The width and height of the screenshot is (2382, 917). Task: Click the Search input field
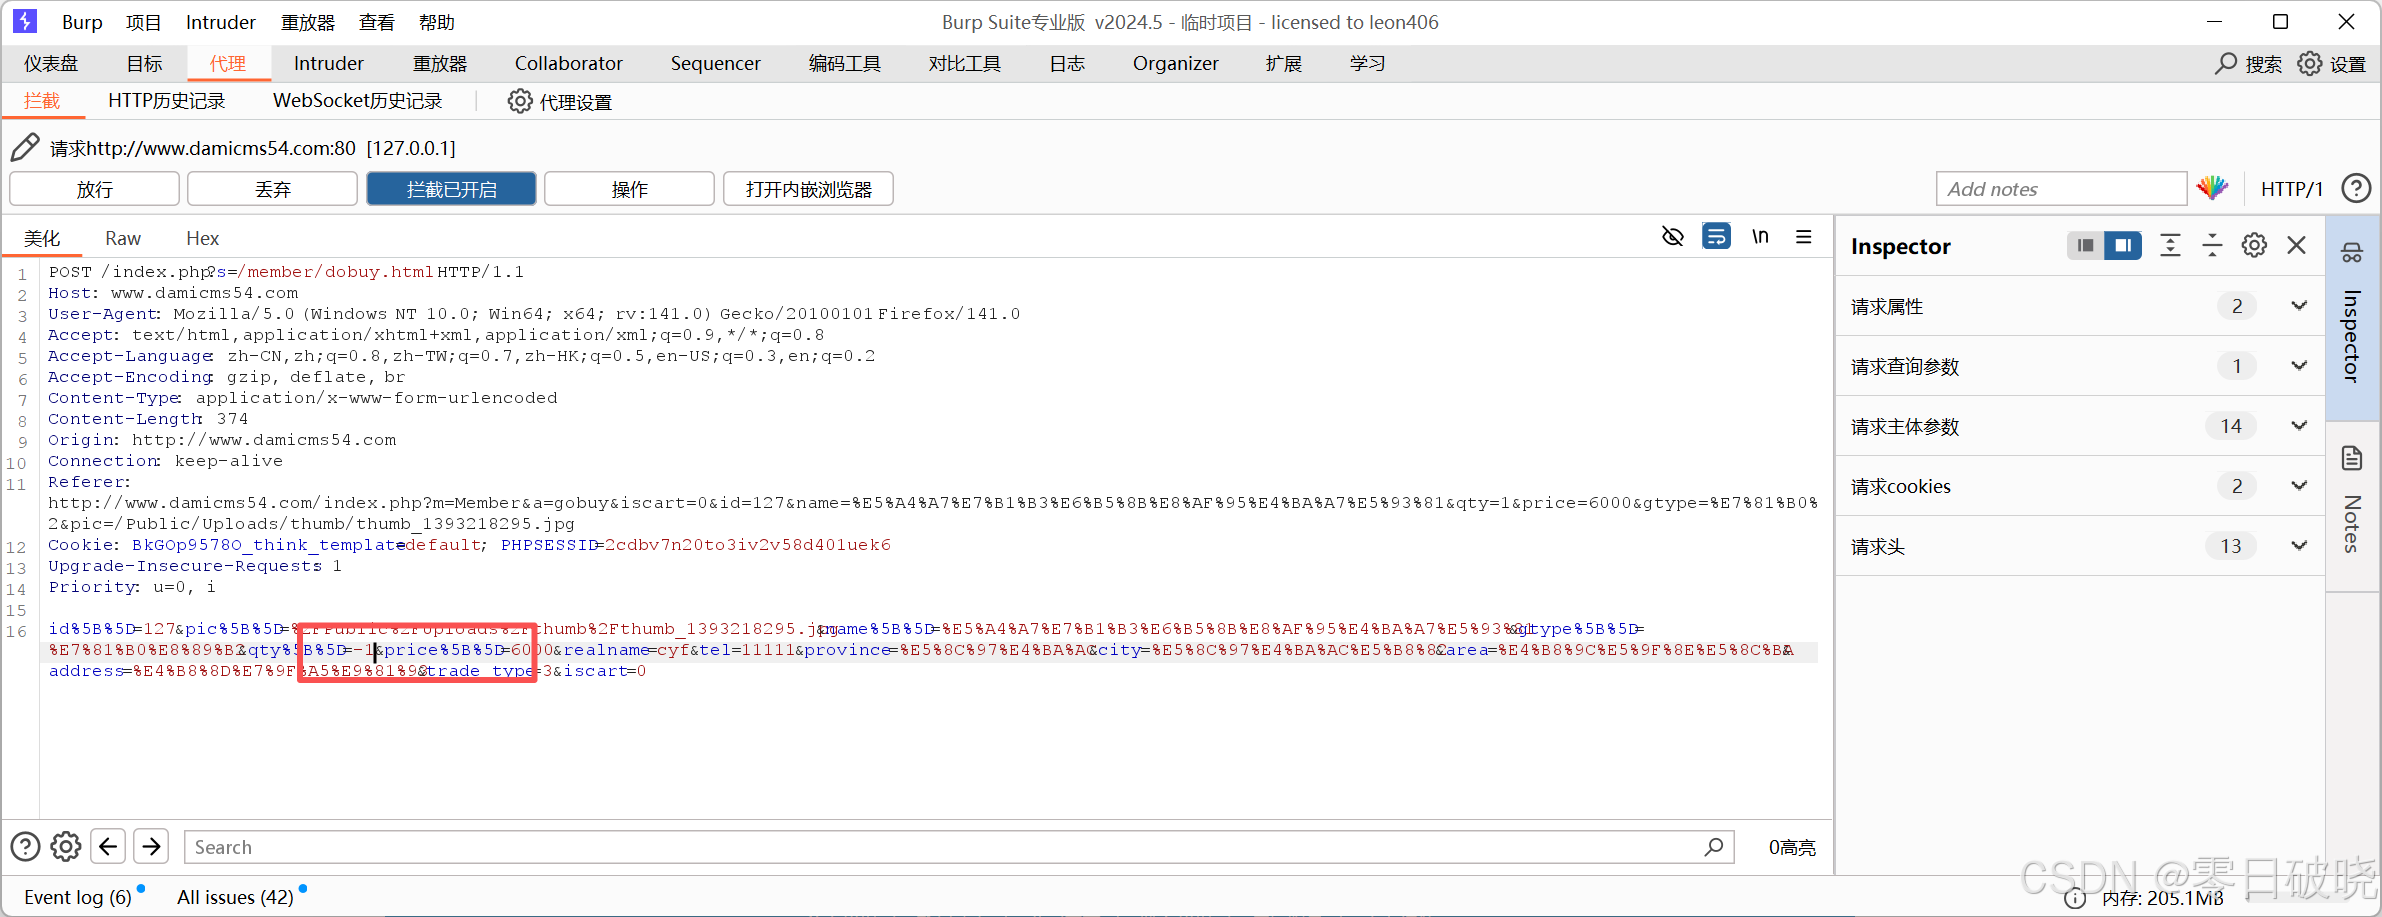(x=958, y=847)
